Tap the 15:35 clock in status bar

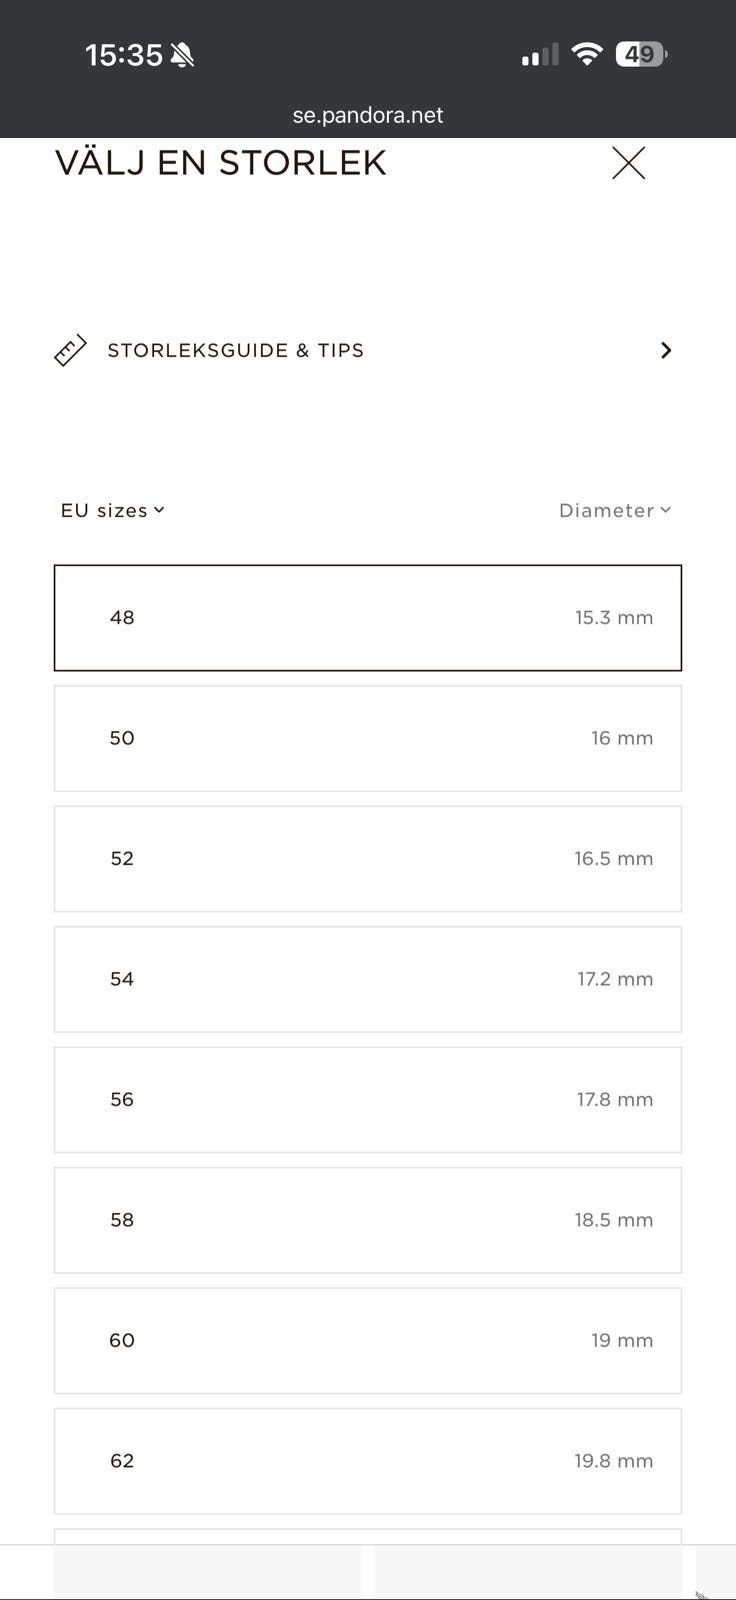click(123, 55)
